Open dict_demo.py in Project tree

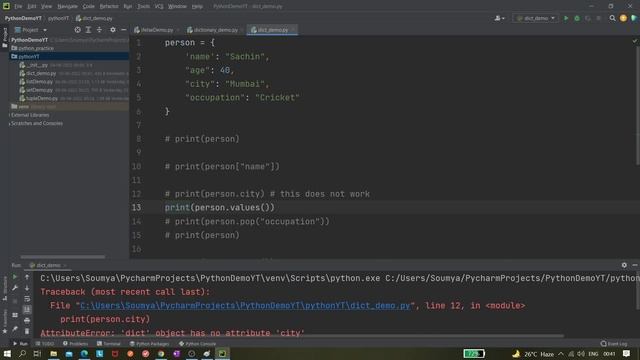point(41,73)
